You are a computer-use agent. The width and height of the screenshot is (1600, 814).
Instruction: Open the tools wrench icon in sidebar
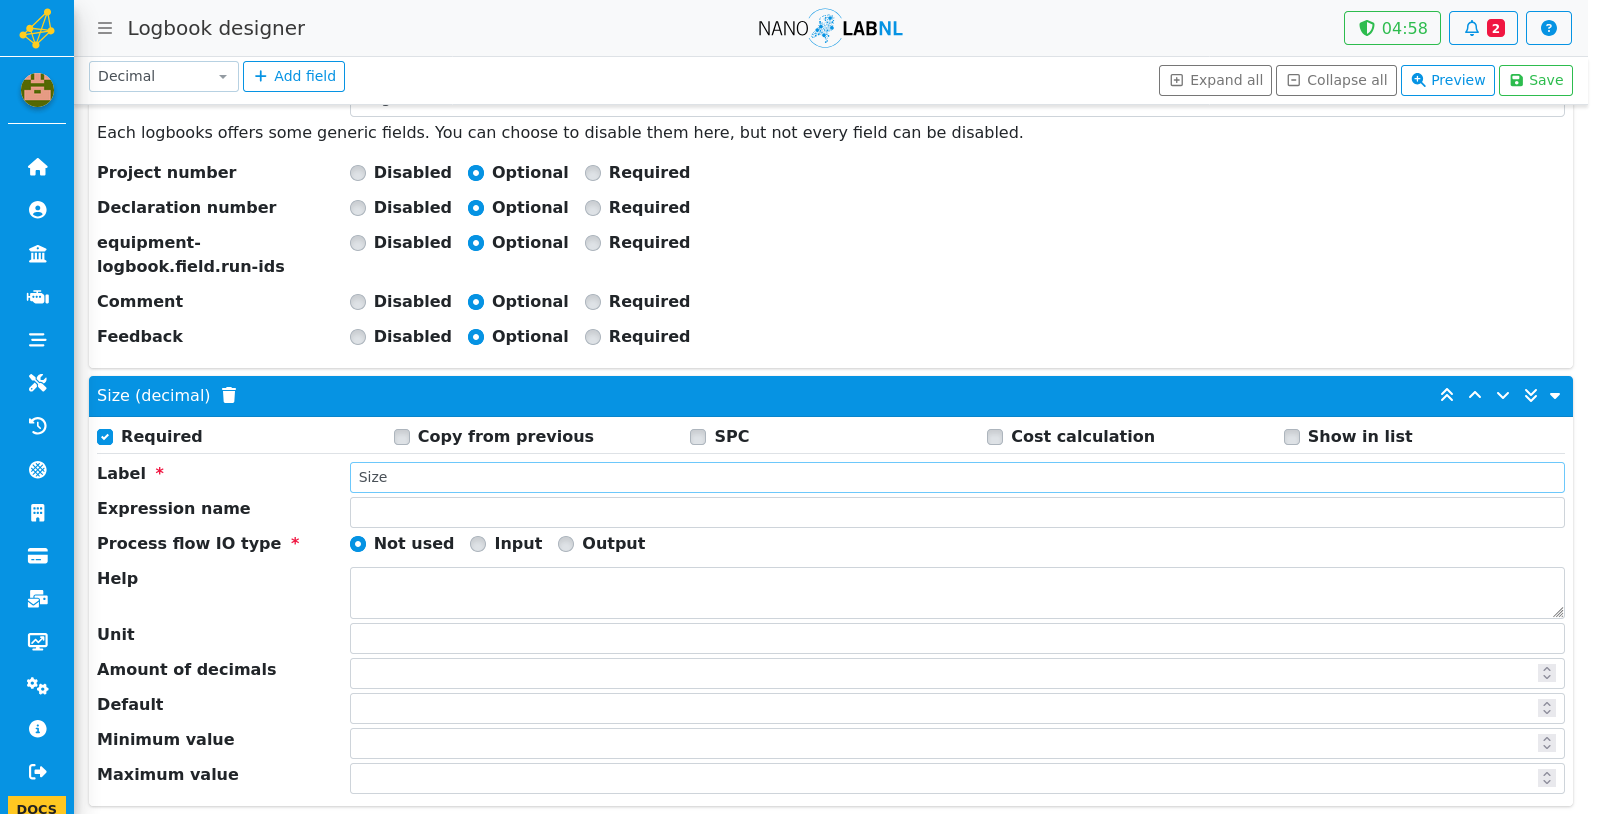pyautogui.click(x=37, y=383)
